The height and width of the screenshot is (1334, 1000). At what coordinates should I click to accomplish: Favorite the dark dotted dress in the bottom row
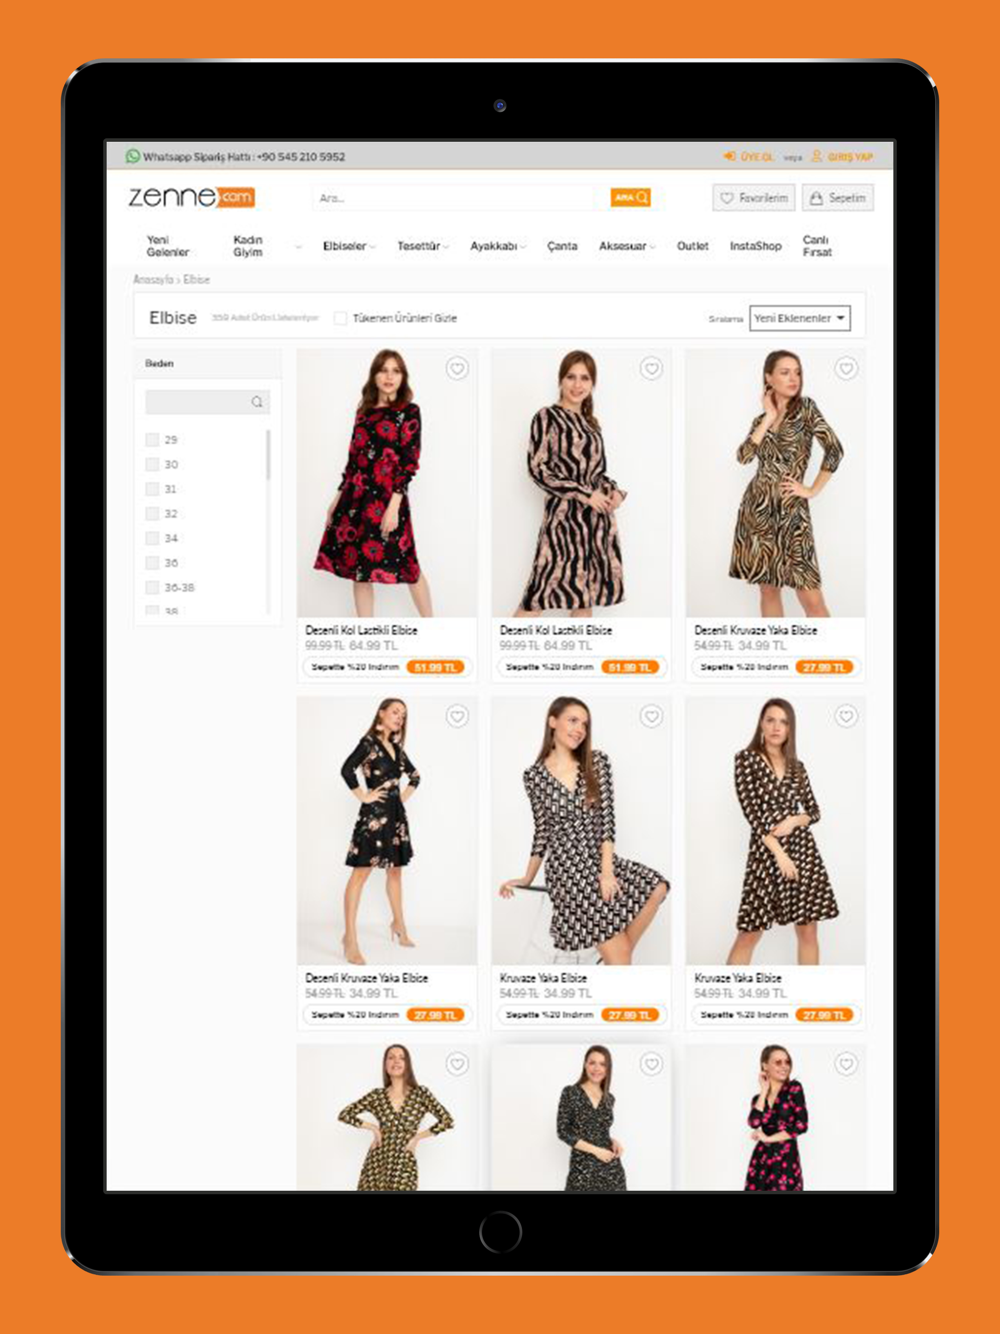point(651,1064)
